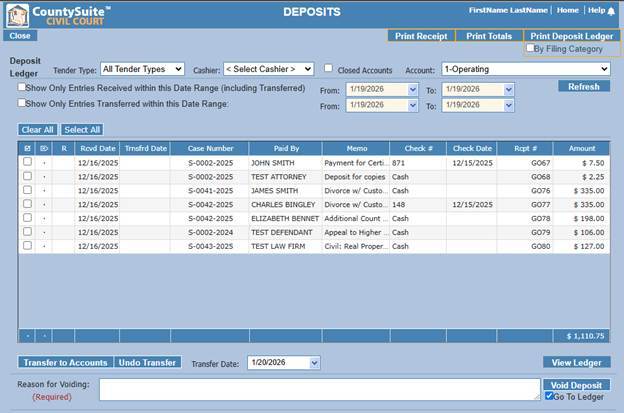The width and height of the screenshot is (624, 413).
Task: Tick the checkbox for JAMES SMITH row
Action: [x=27, y=189]
